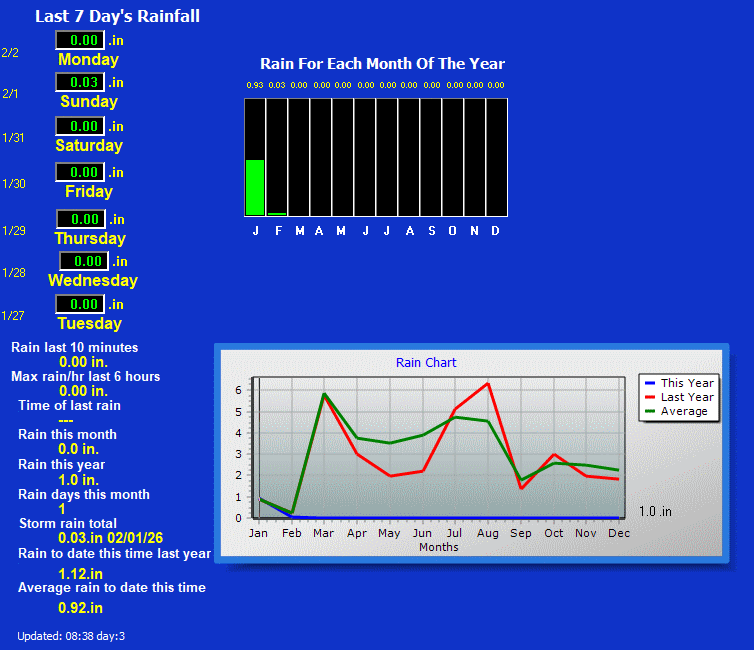Viewport: 754px width, 650px height.
Task: Select the Friday rainfall value box
Action: click(80, 172)
